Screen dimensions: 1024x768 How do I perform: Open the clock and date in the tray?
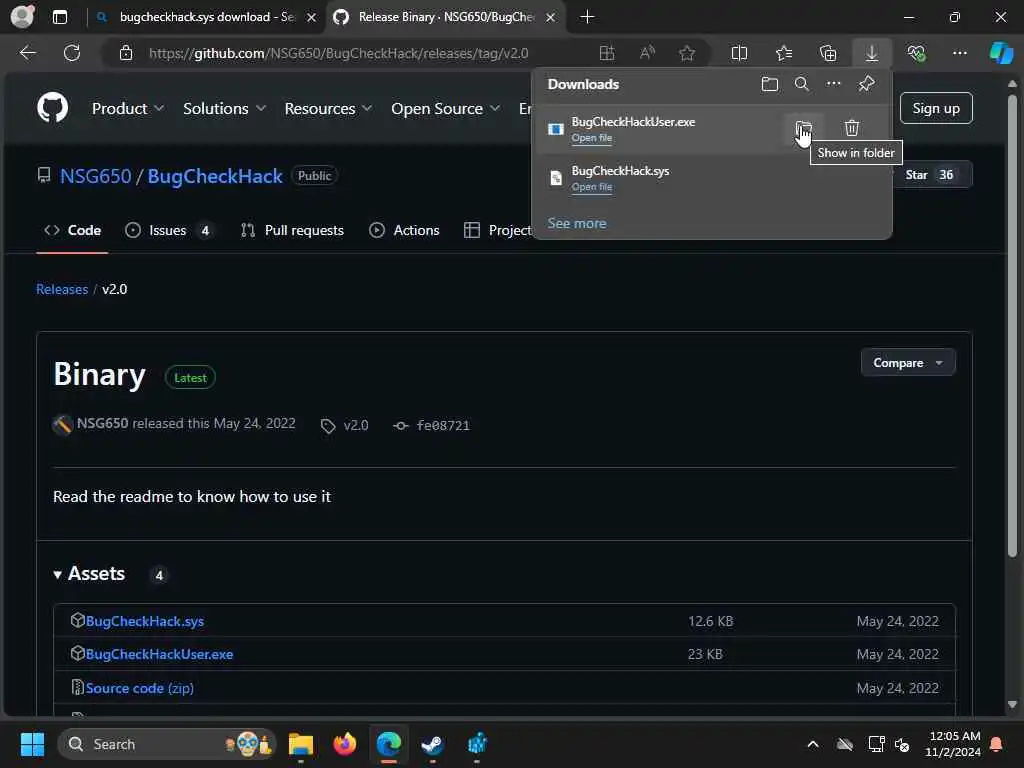pos(953,744)
